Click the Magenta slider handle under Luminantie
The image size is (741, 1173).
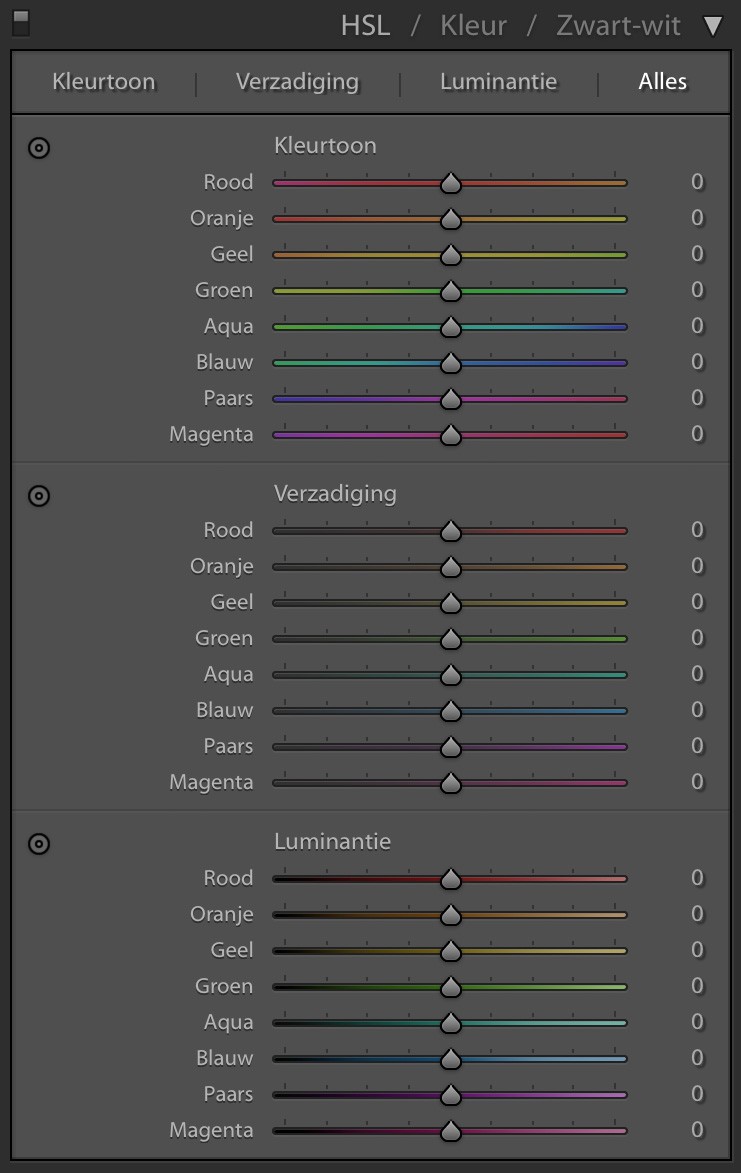pos(451,1130)
